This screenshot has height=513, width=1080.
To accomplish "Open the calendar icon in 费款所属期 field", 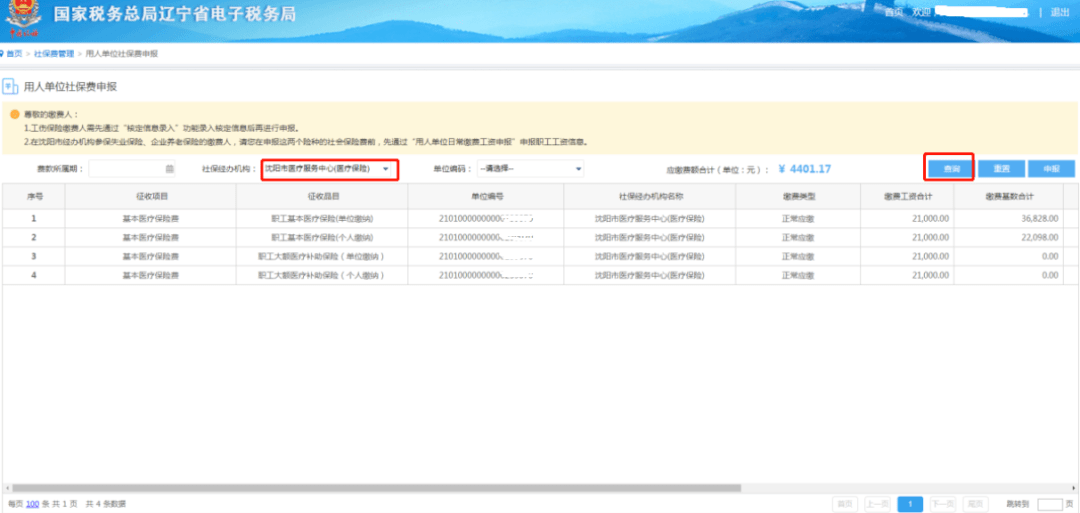I will [x=169, y=169].
